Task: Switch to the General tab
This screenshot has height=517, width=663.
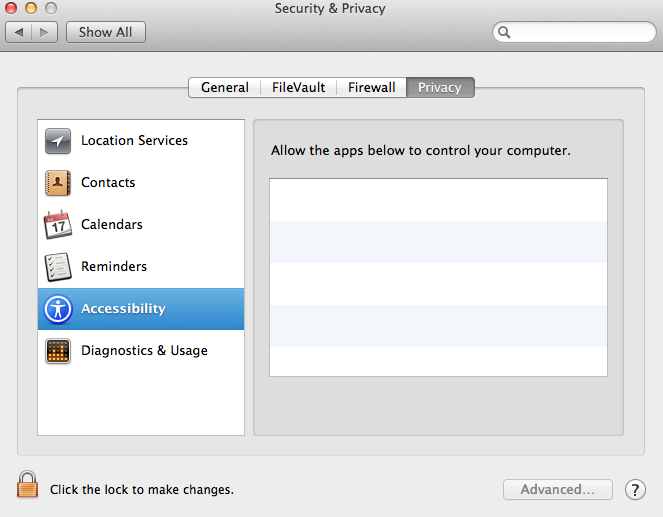Action: 225,88
